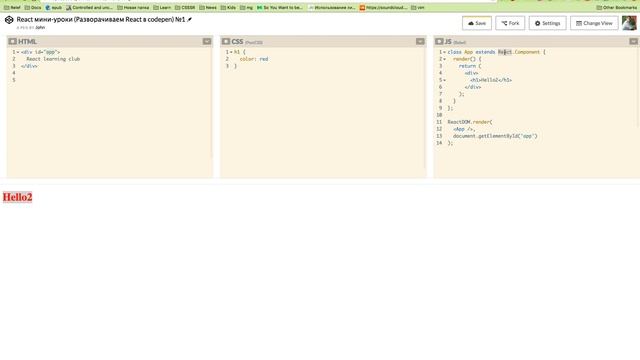Open the Other Bookmarks folder

[x=616, y=7]
